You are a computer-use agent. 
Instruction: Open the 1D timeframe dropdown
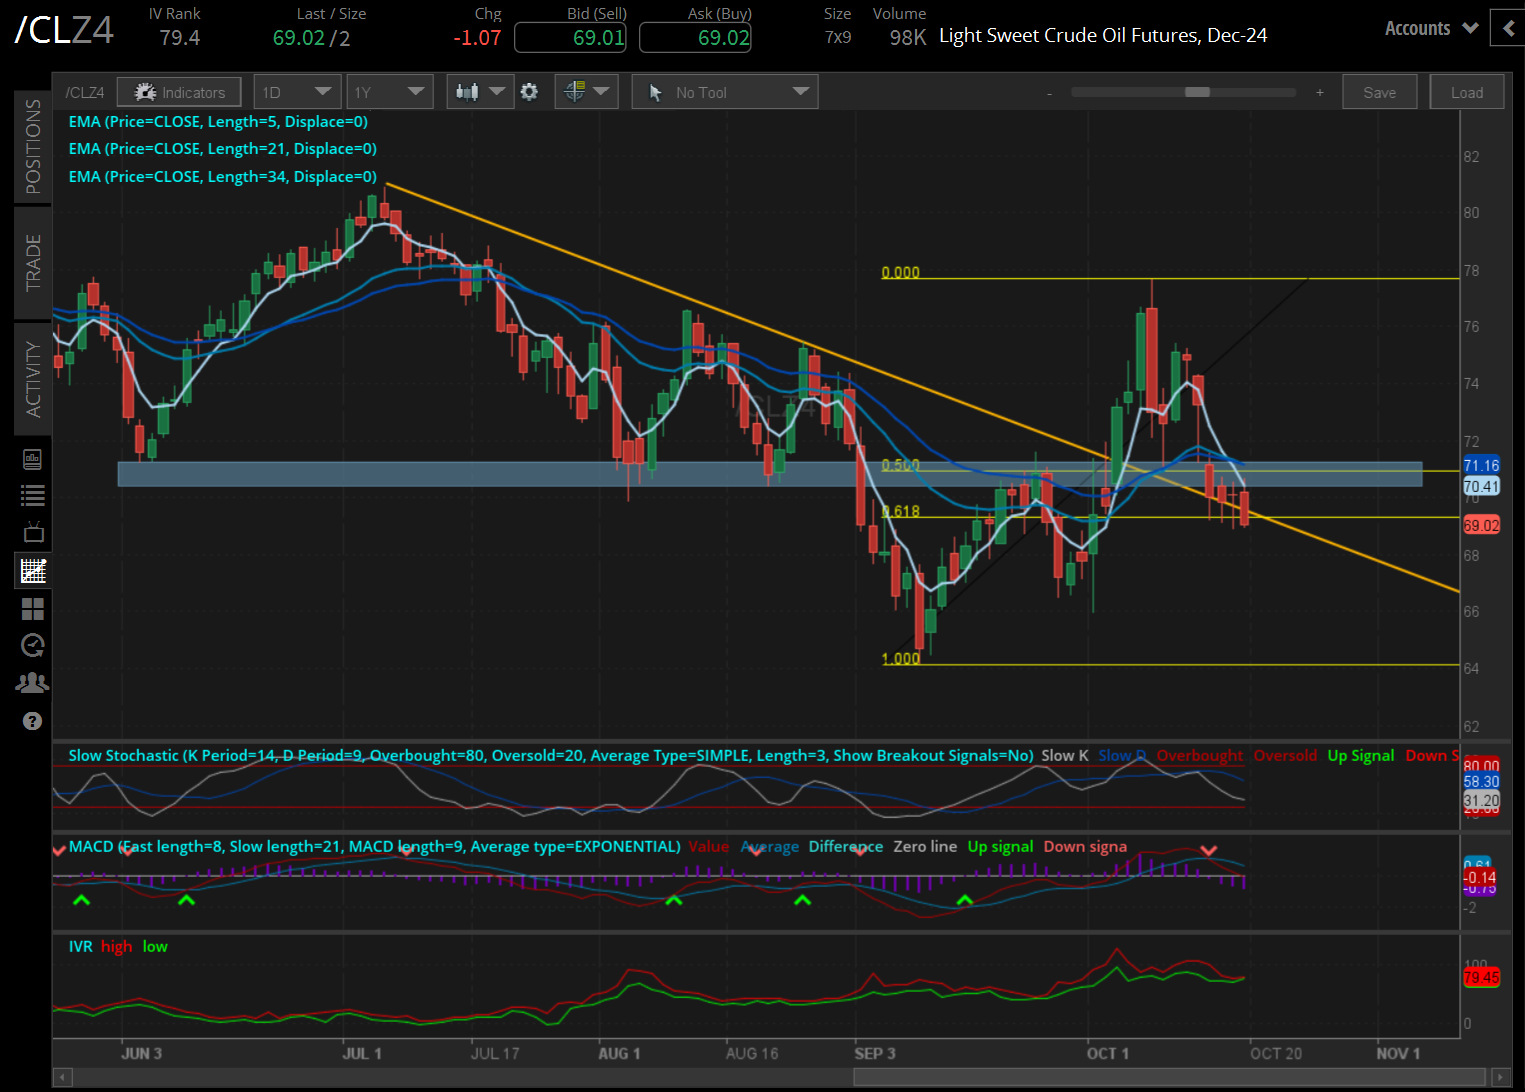[x=297, y=91]
